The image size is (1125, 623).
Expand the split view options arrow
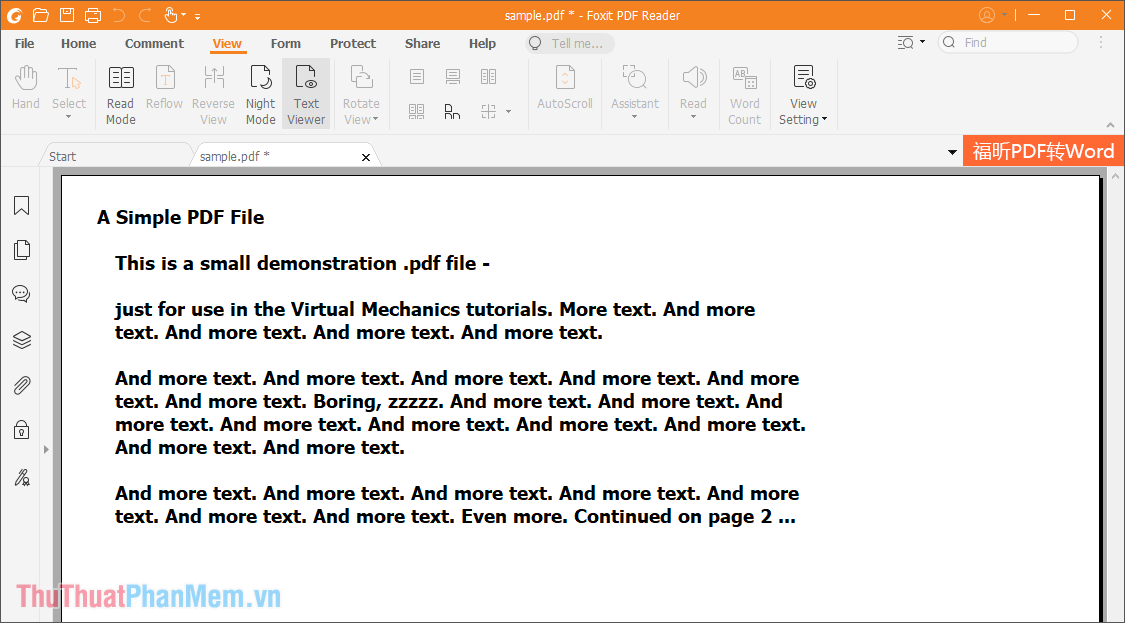pyautogui.click(x=507, y=111)
